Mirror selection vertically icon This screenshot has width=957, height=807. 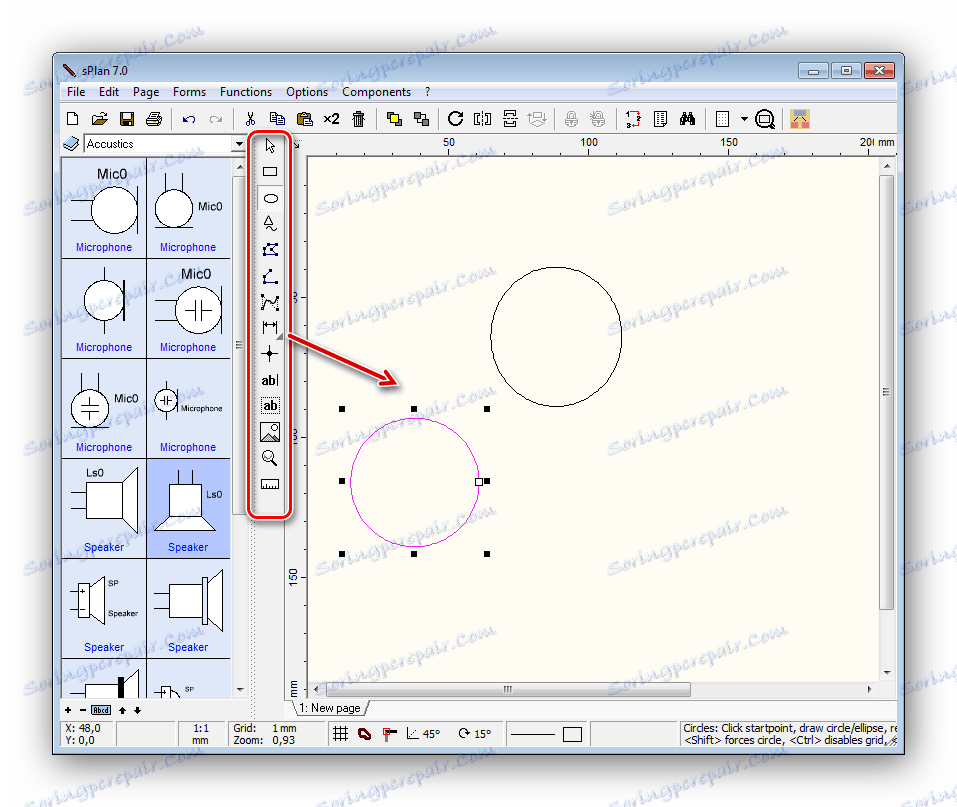point(510,119)
